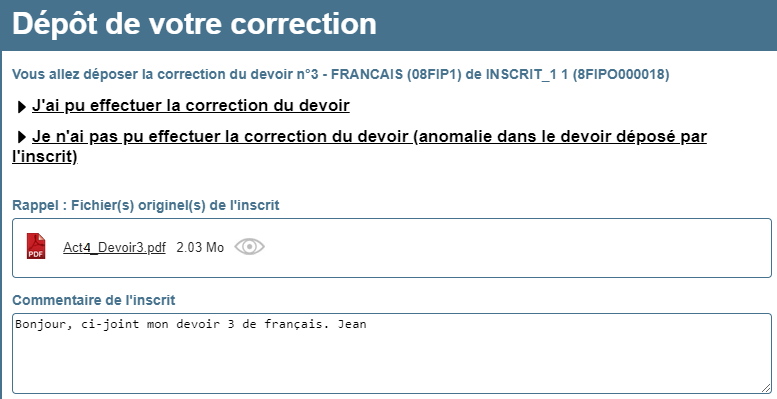Open the Act4_Devoir3.pdf file link
The image size is (777, 399).
point(114,247)
